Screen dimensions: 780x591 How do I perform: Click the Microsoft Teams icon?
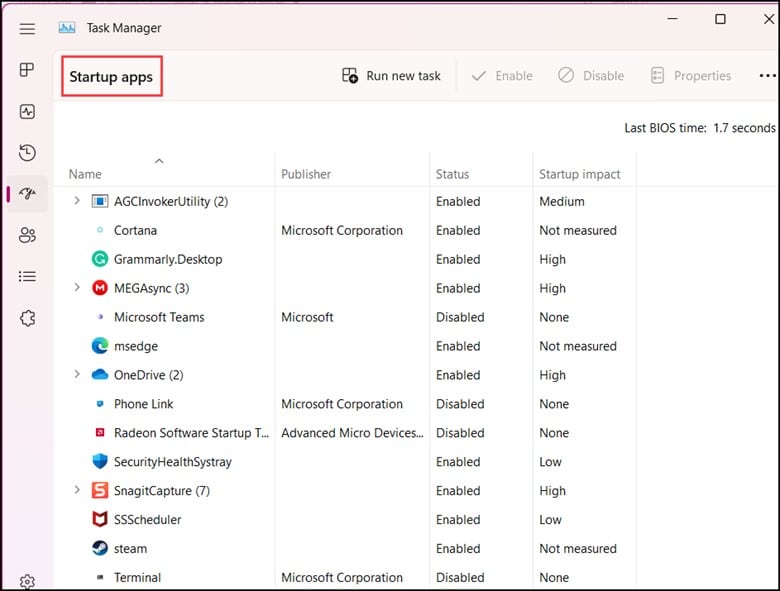point(100,316)
